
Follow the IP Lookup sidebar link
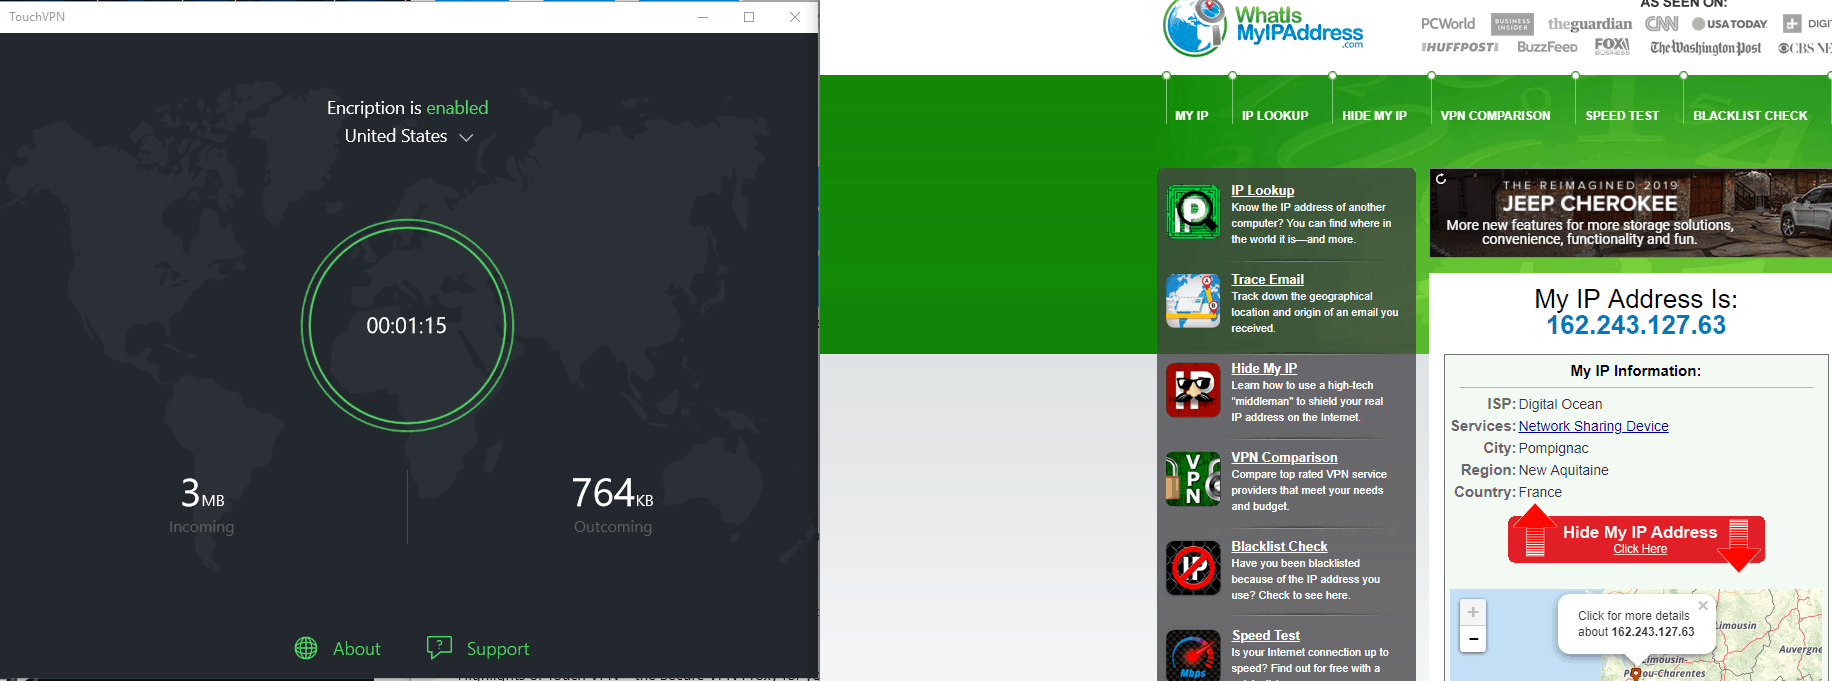click(x=1262, y=190)
